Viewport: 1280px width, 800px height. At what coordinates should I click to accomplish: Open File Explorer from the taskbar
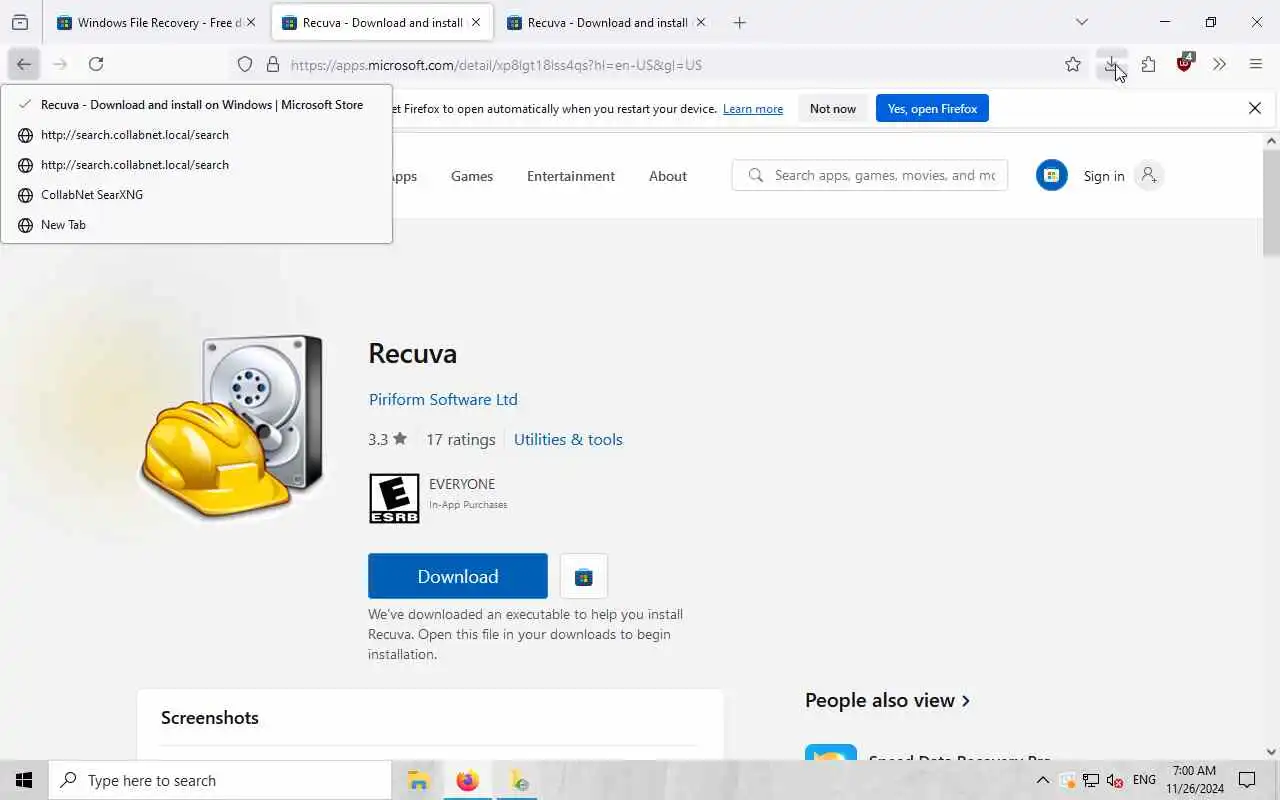point(418,780)
